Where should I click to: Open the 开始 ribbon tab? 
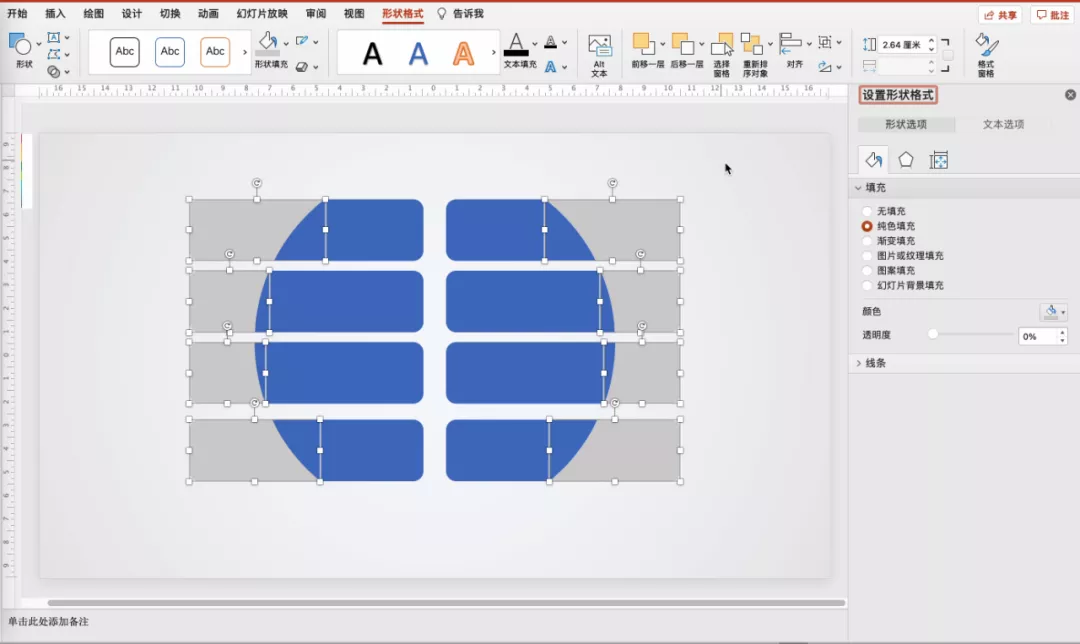17,13
